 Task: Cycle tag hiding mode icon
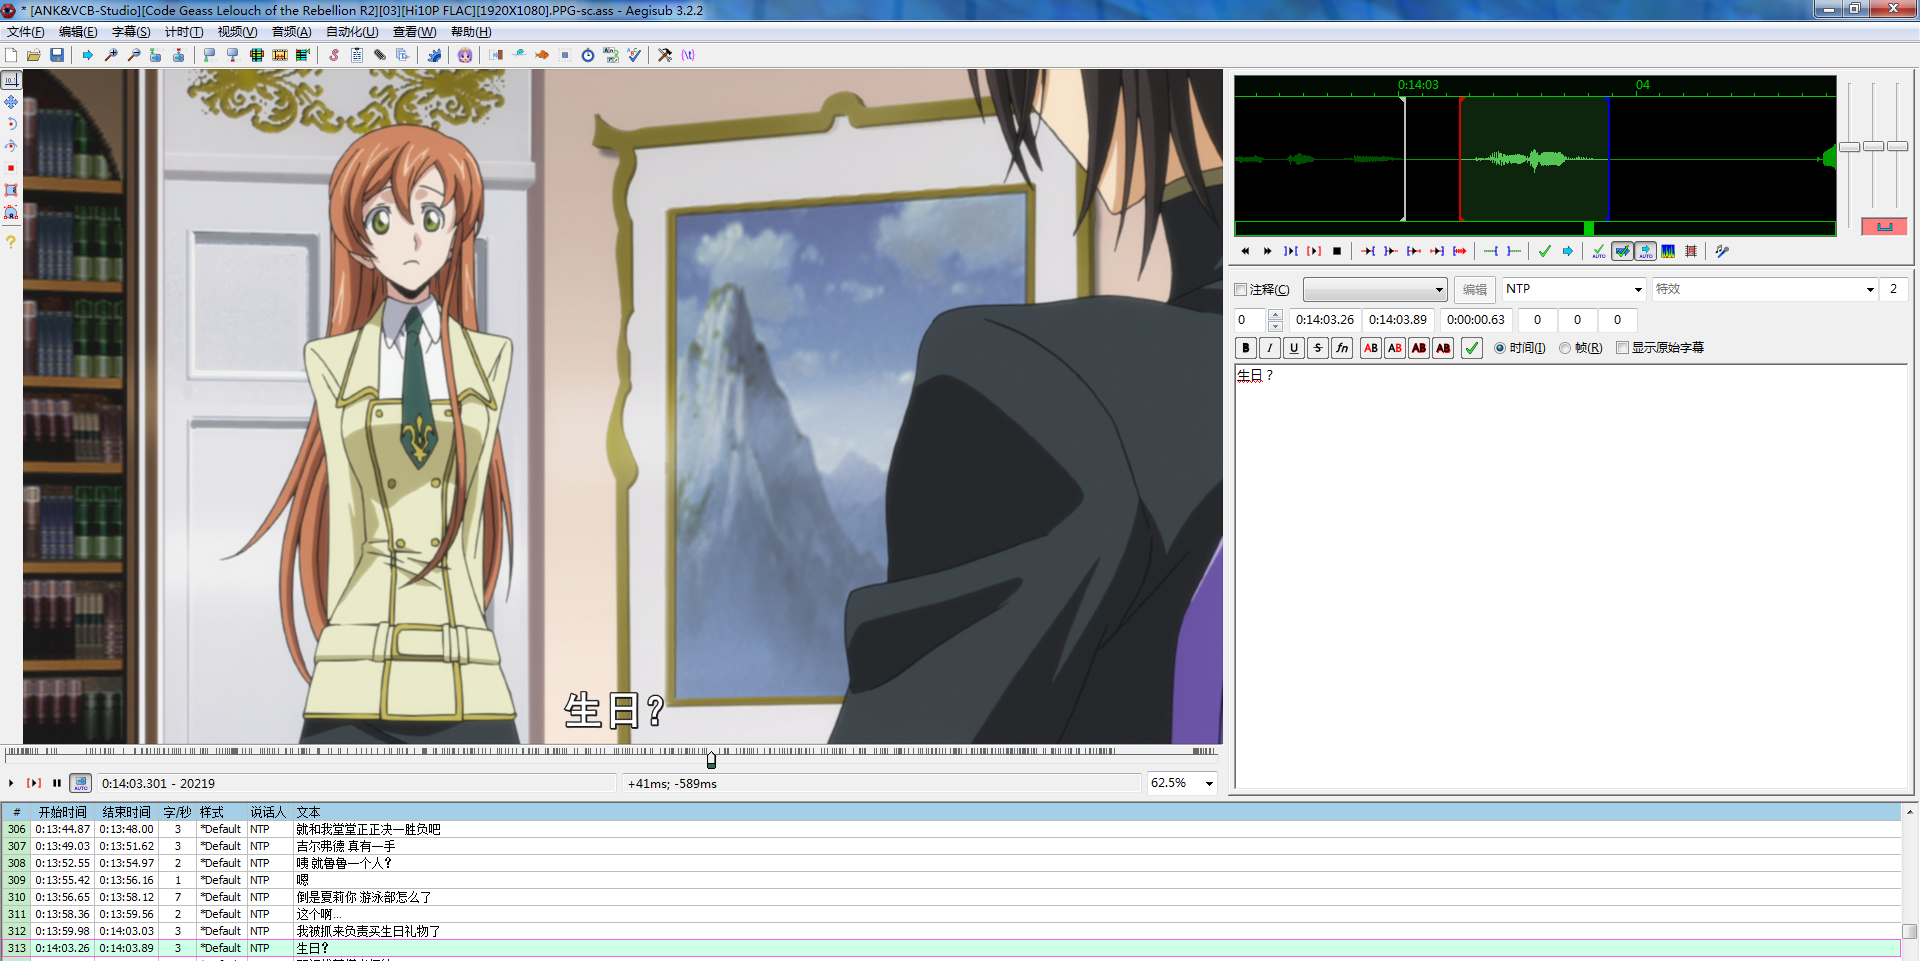688,55
